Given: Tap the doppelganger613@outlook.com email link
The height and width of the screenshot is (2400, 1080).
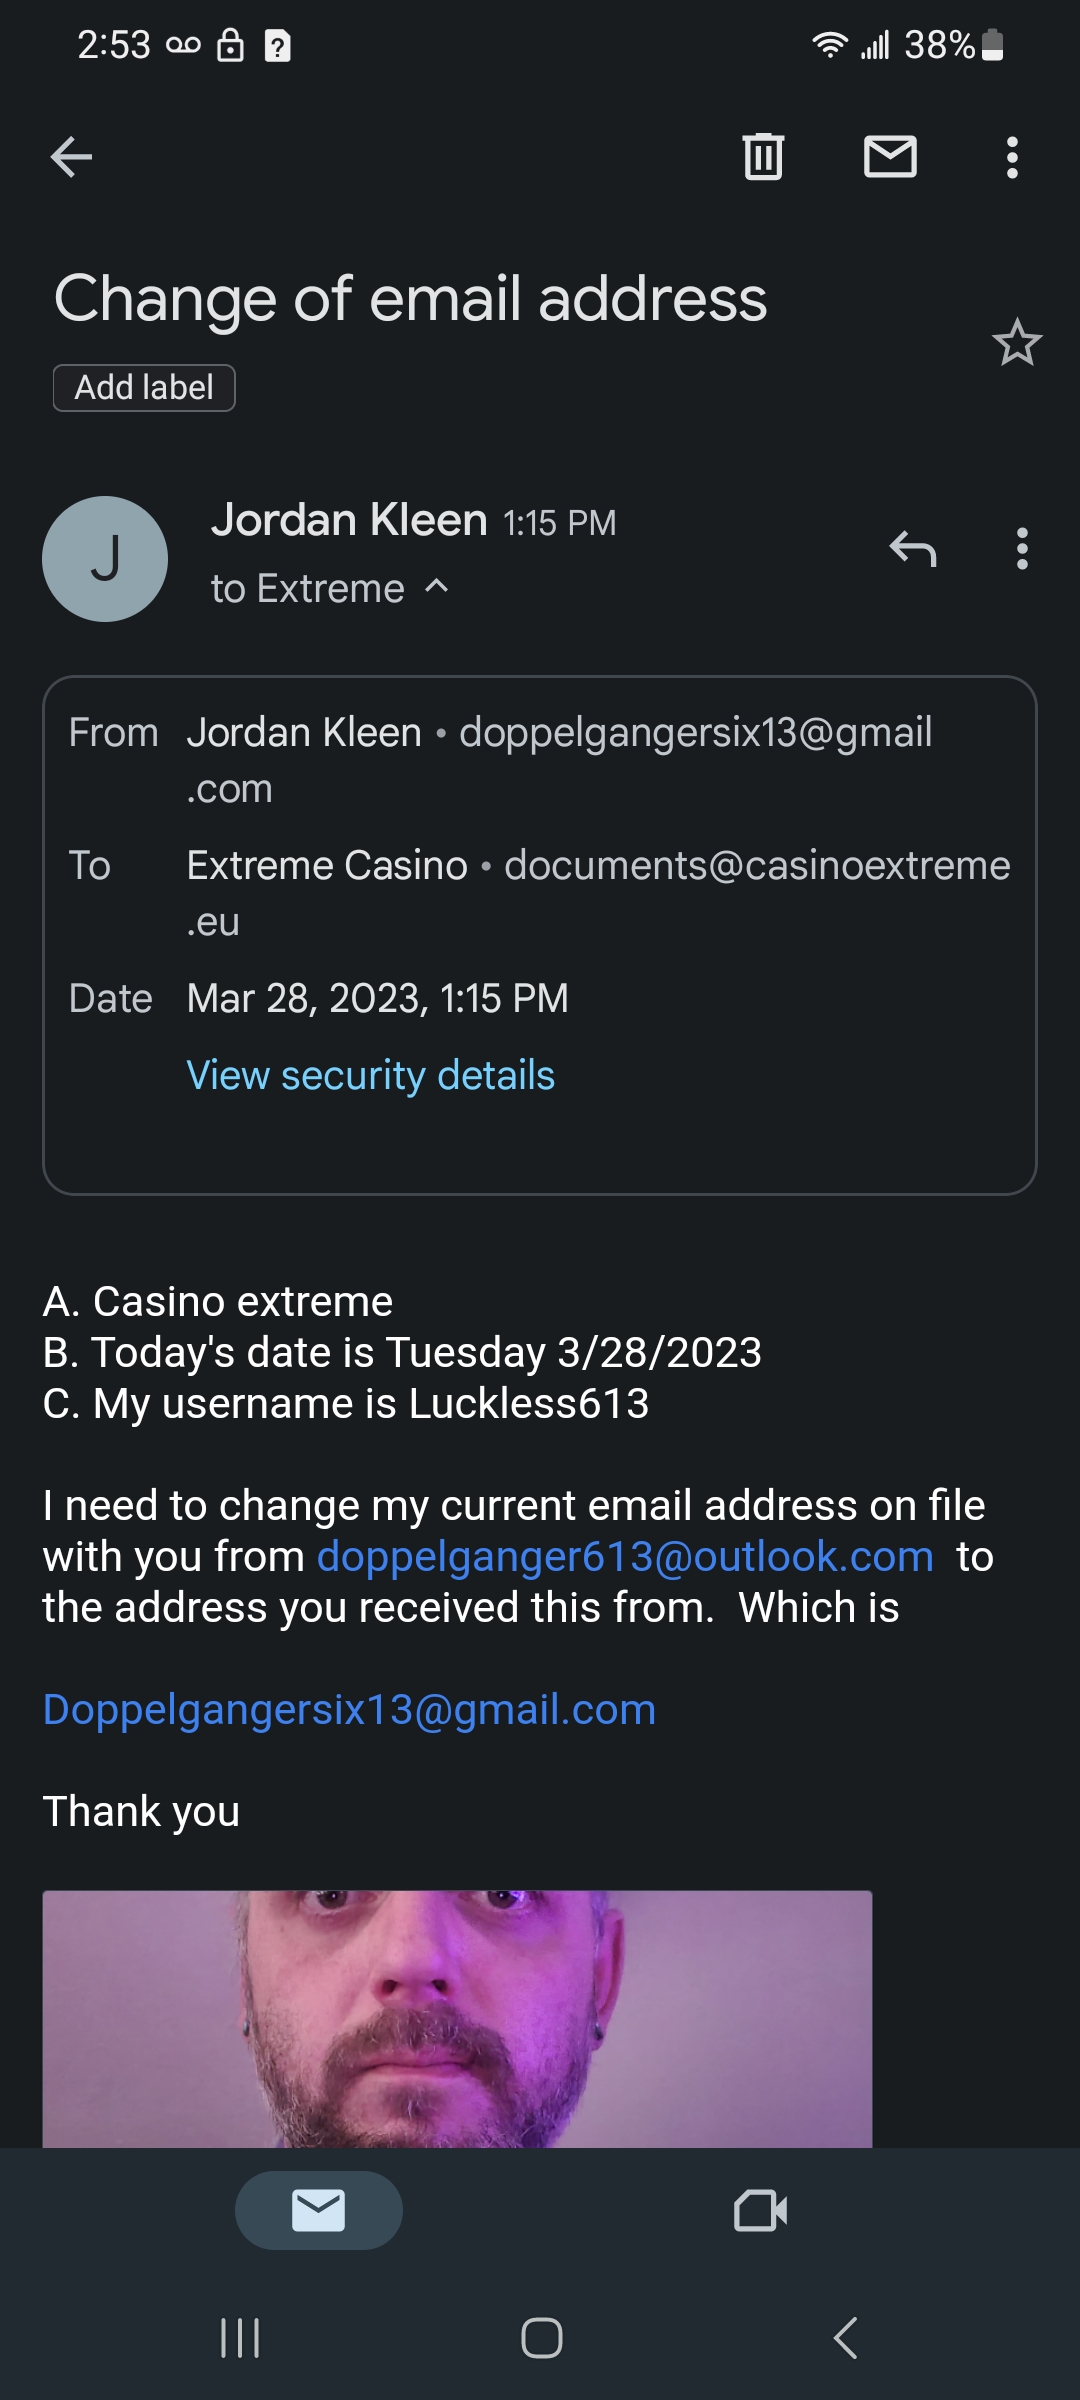Looking at the screenshot, I should 625,1557.
